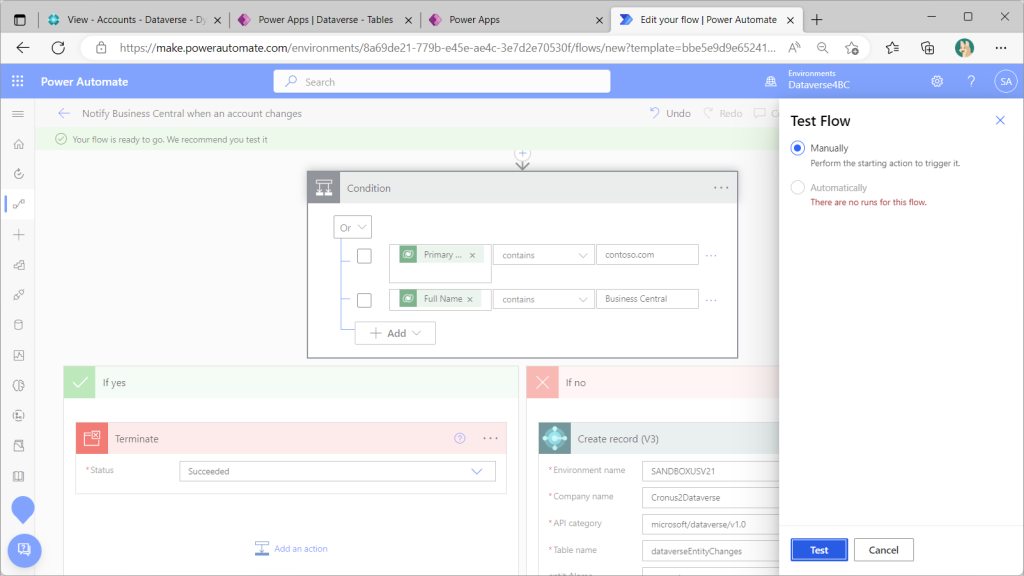
Task: Edit the contoso.com value field
Action: (647, 255)
